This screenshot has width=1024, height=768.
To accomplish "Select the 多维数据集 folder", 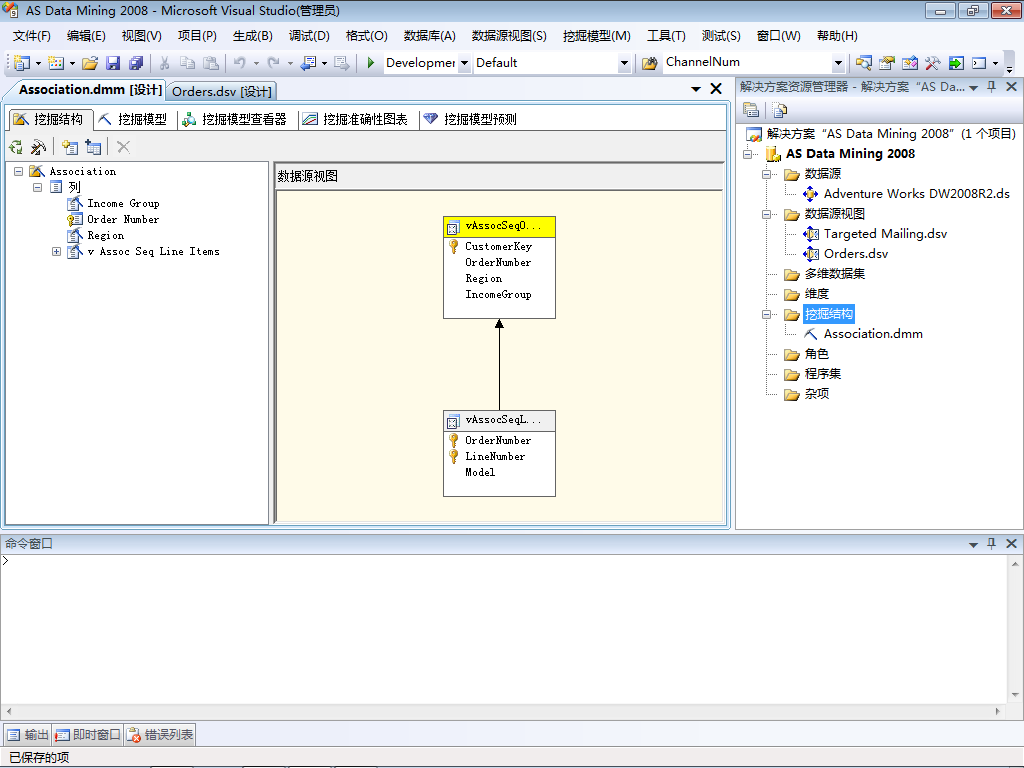I will [834, 274].
